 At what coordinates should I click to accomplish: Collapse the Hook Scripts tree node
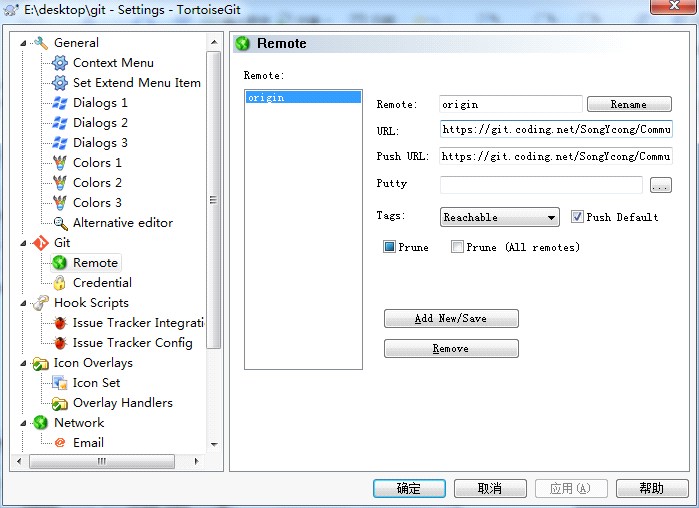tap(23, 303)
